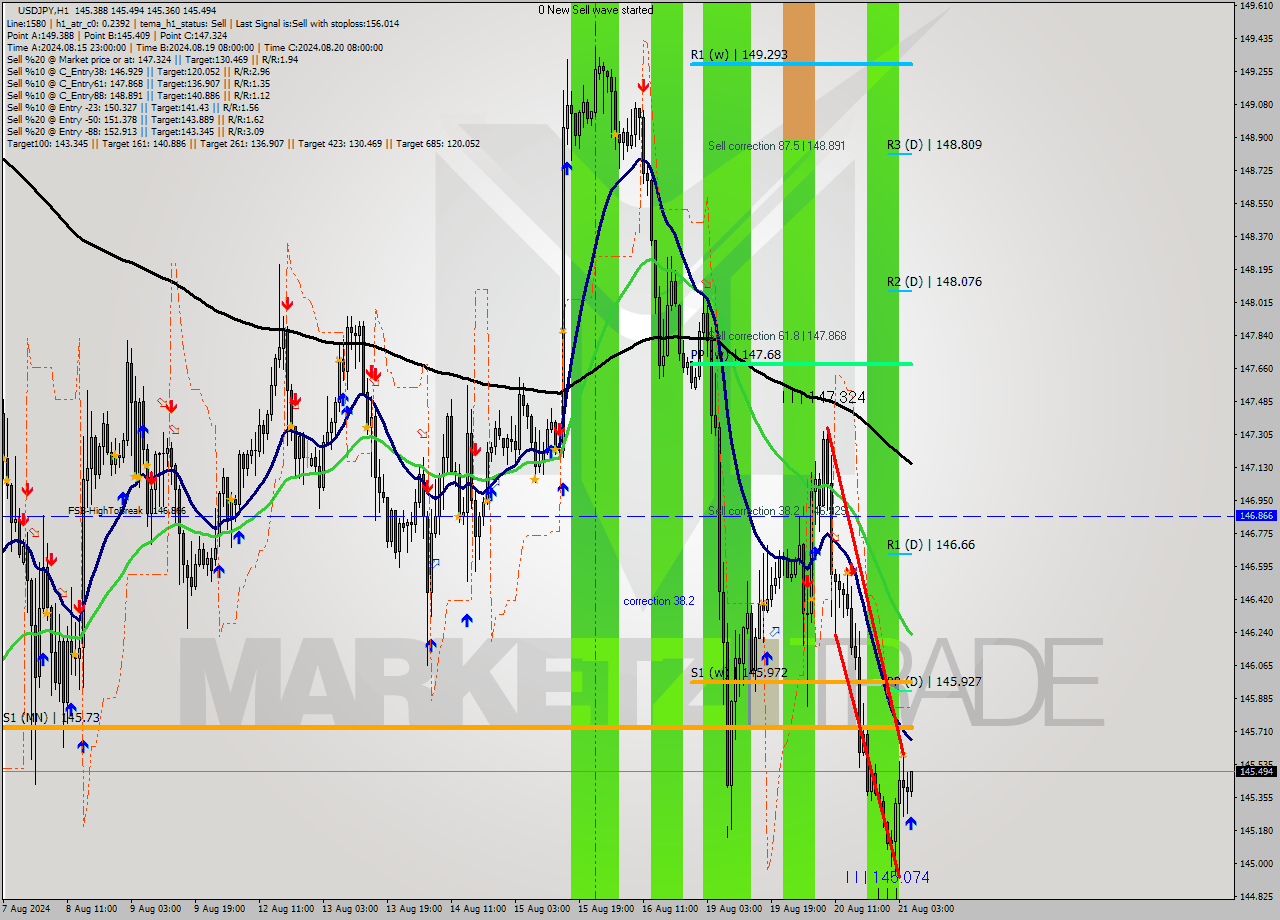This screenshot has width=1280, height=920.
Task: Click the 7 Aug 2024 date on the time axis
Action: coord(27,909)
